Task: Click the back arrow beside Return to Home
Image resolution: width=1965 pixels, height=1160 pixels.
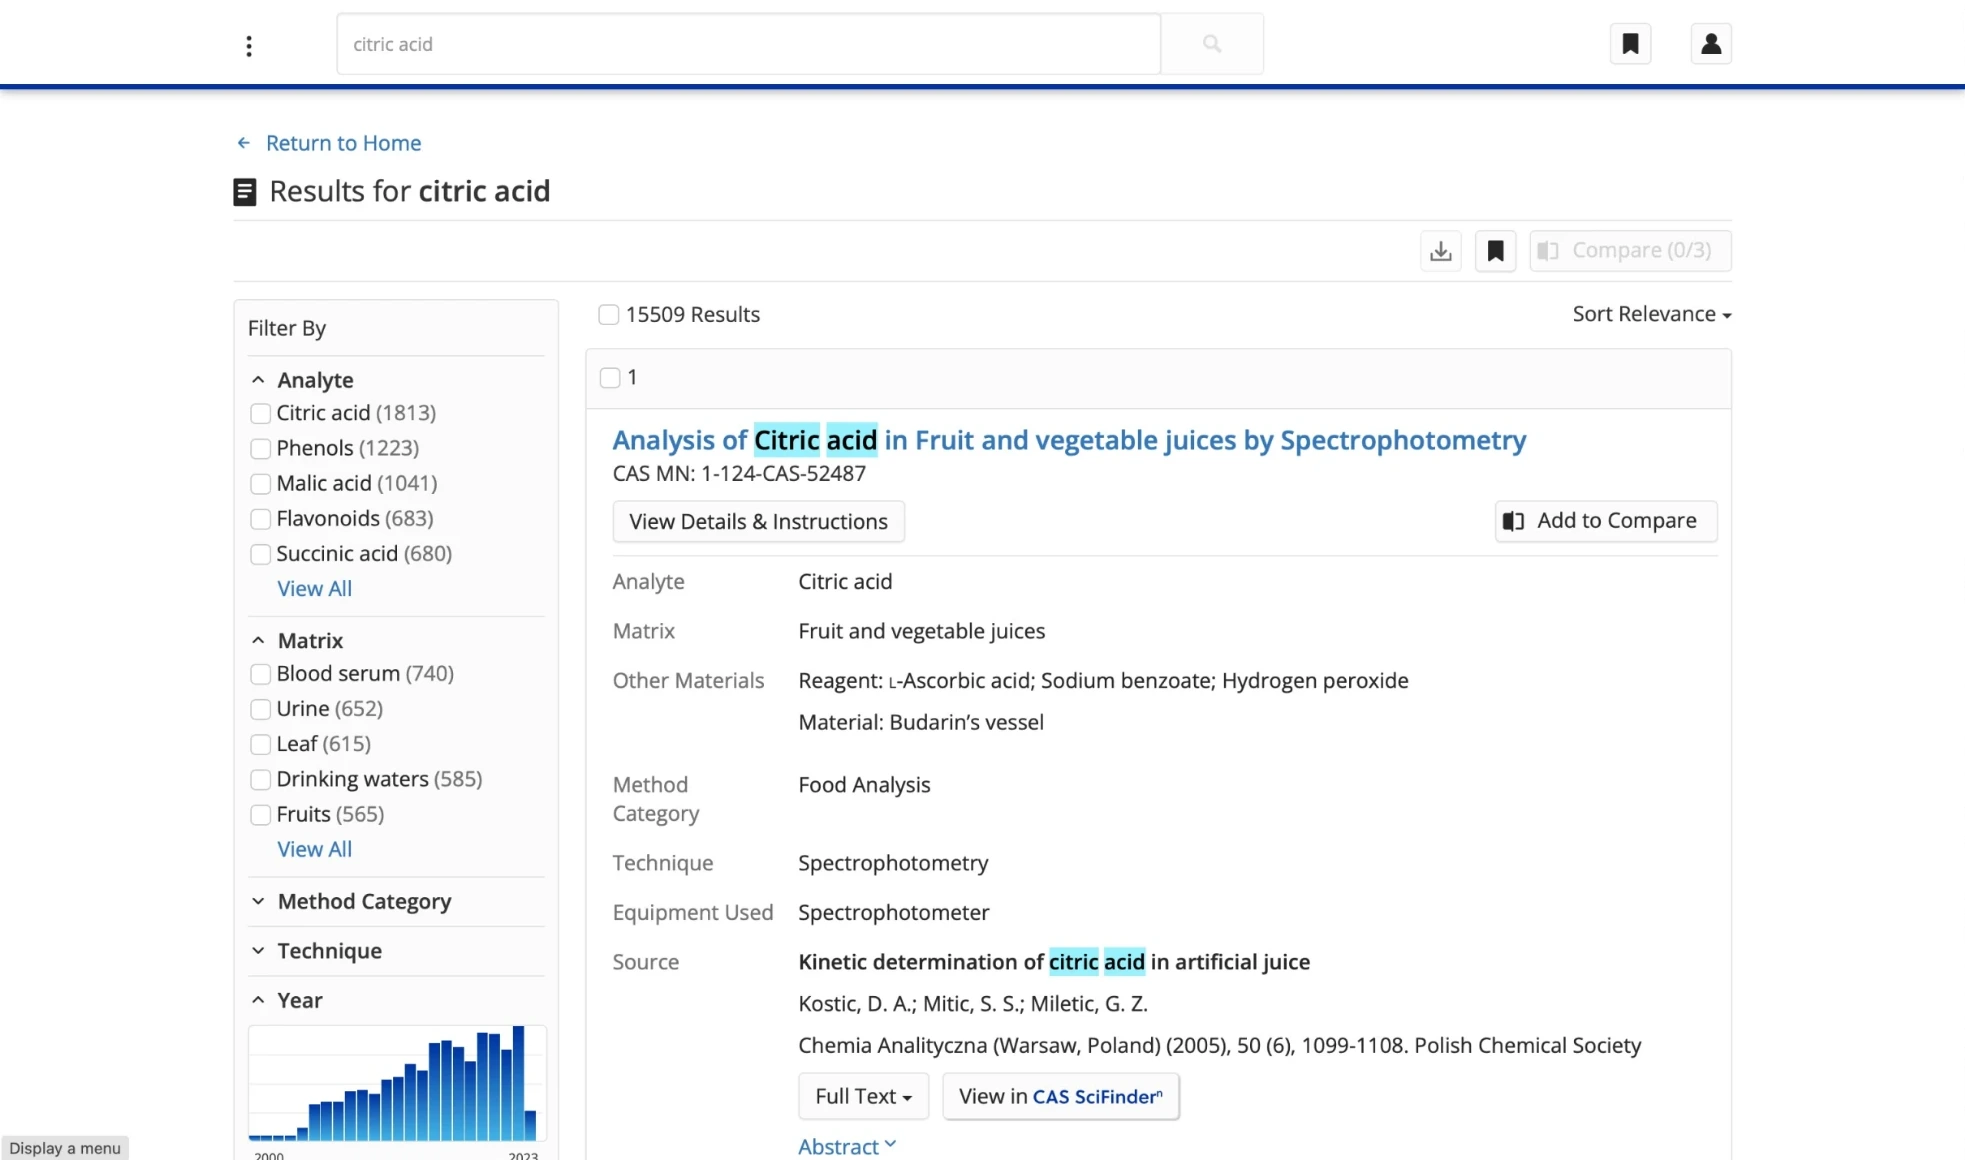Action: pos(243,143)
